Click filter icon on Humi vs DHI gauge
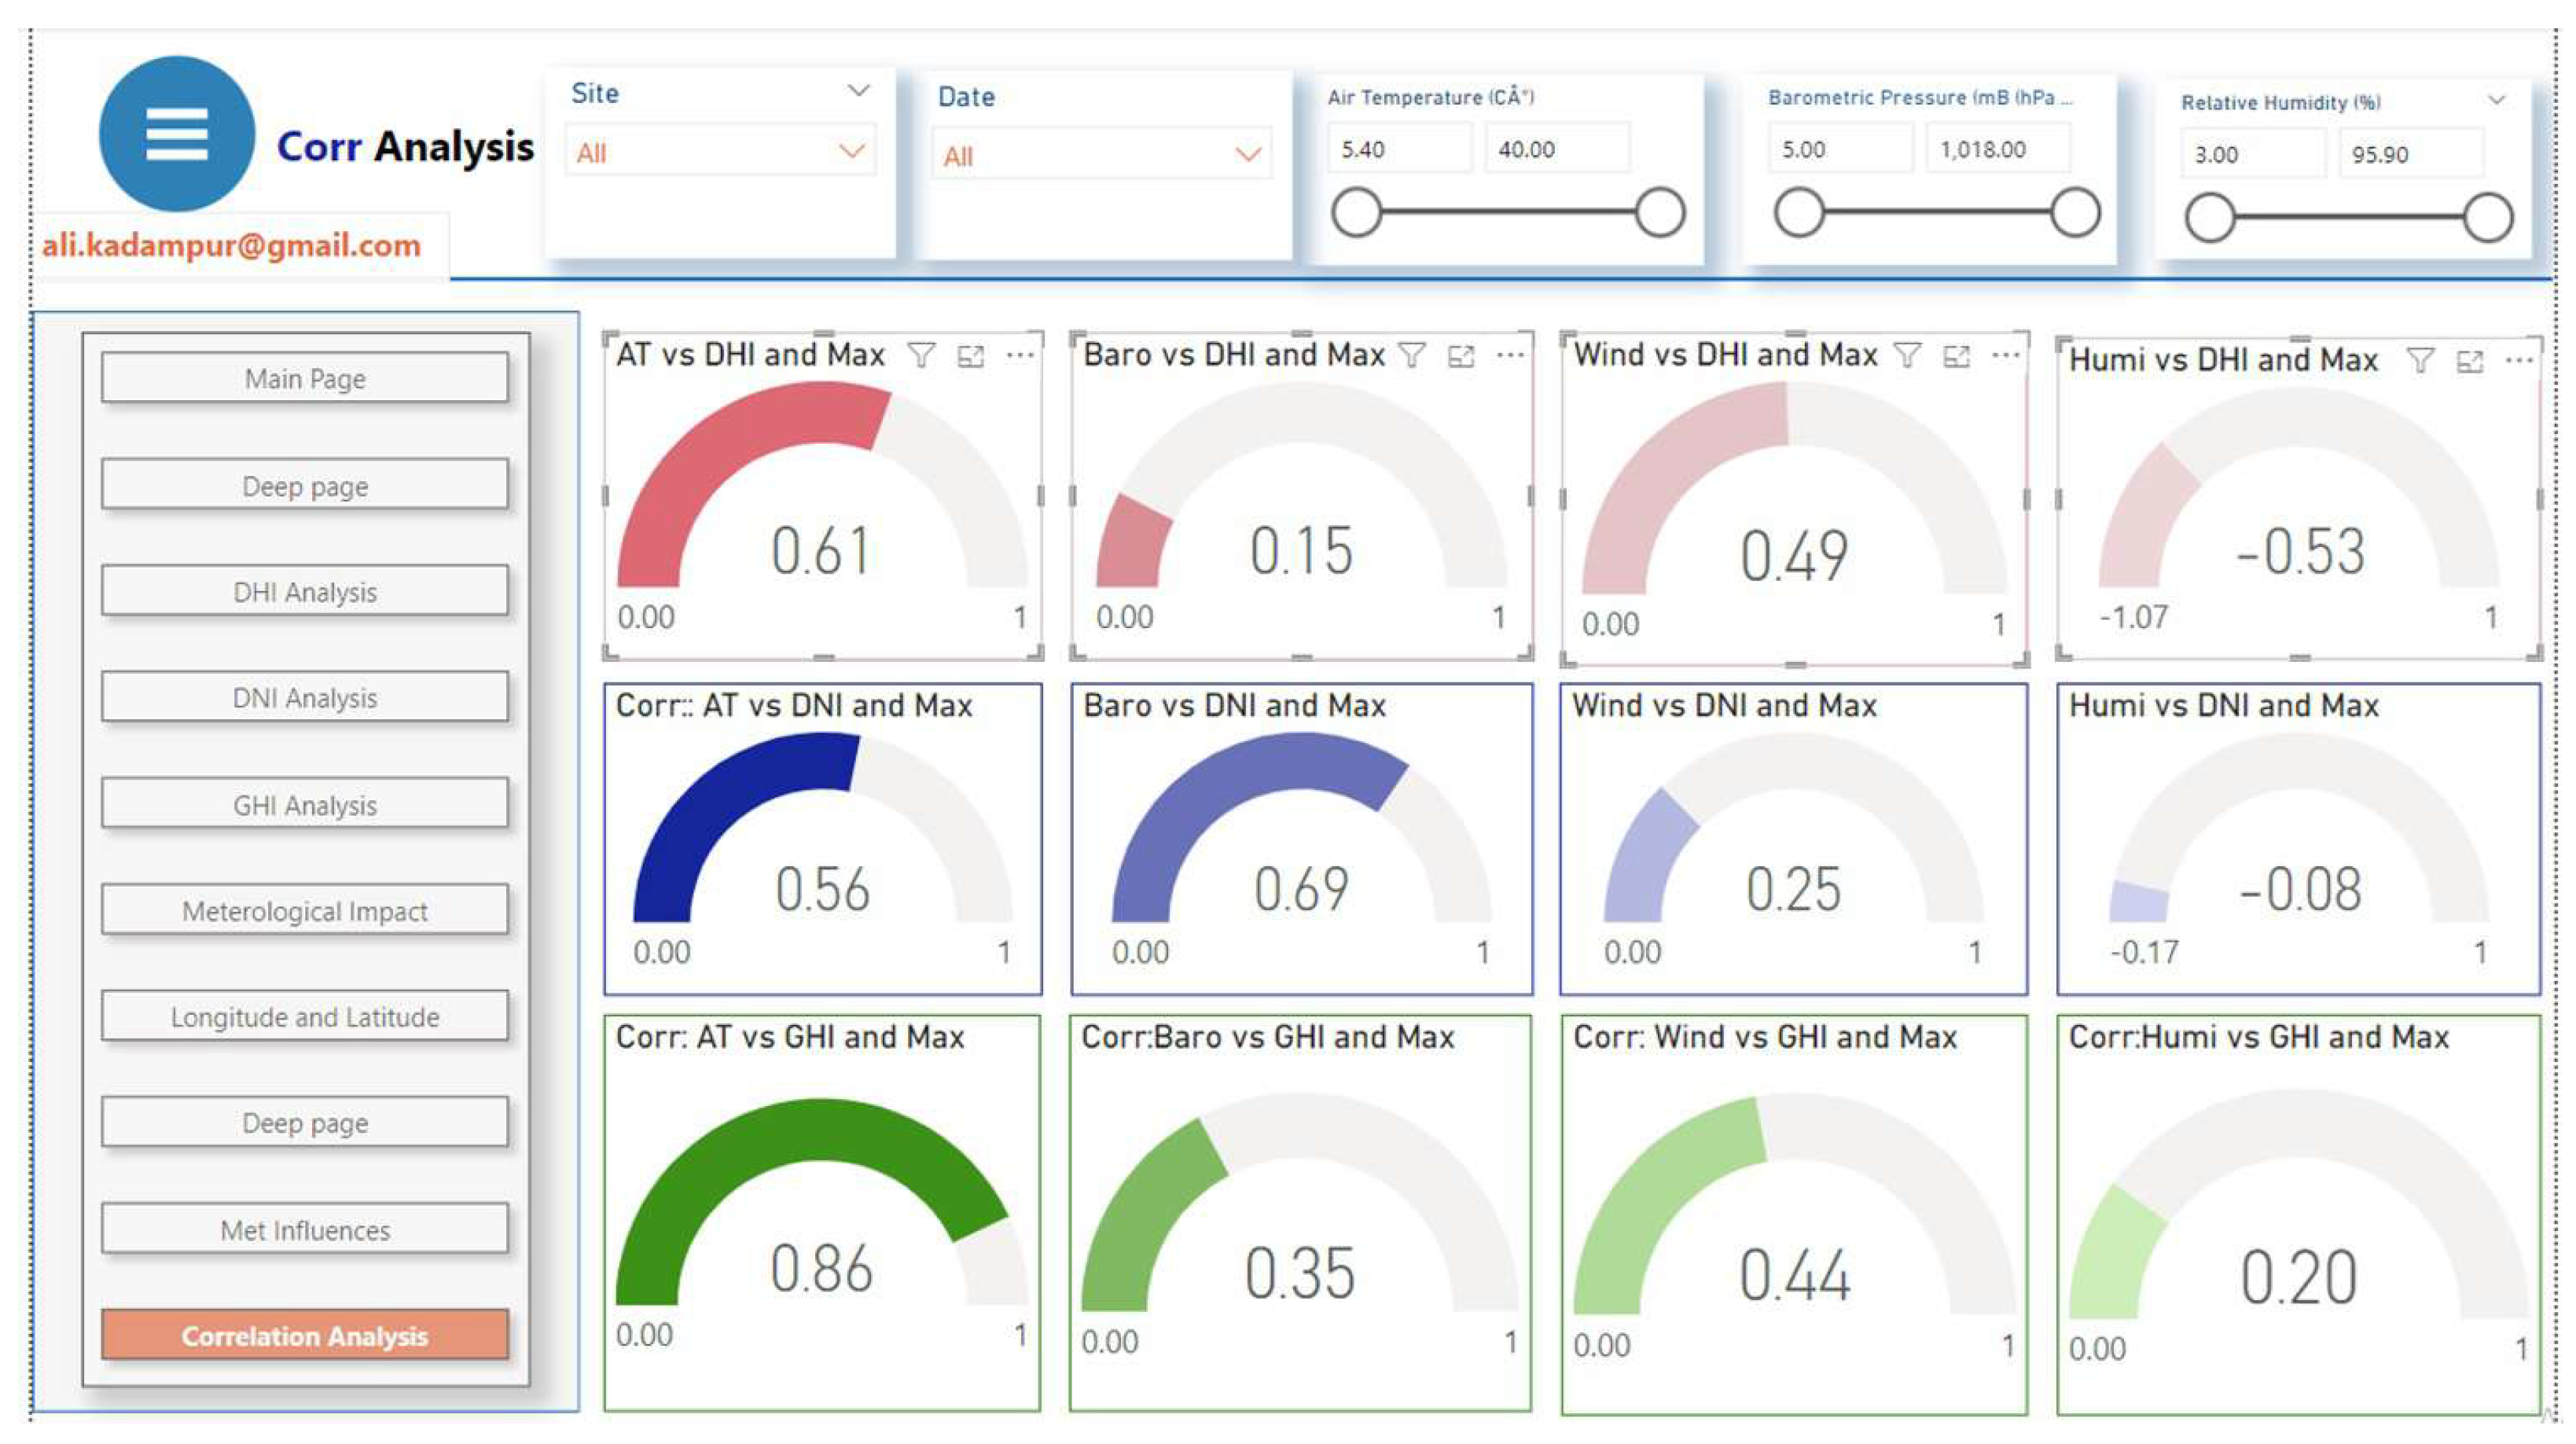The height and width of the screenshot is (1444, 2576). click(2420, 360)
